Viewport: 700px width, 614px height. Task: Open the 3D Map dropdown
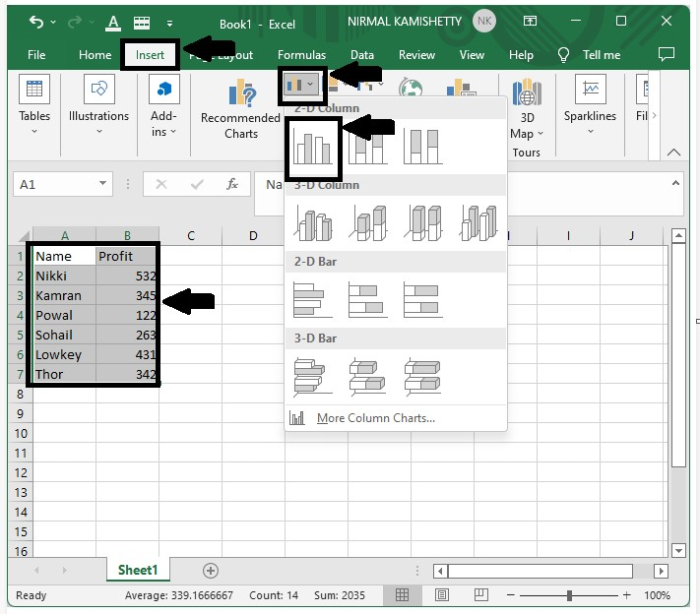[x=527, y=109]
